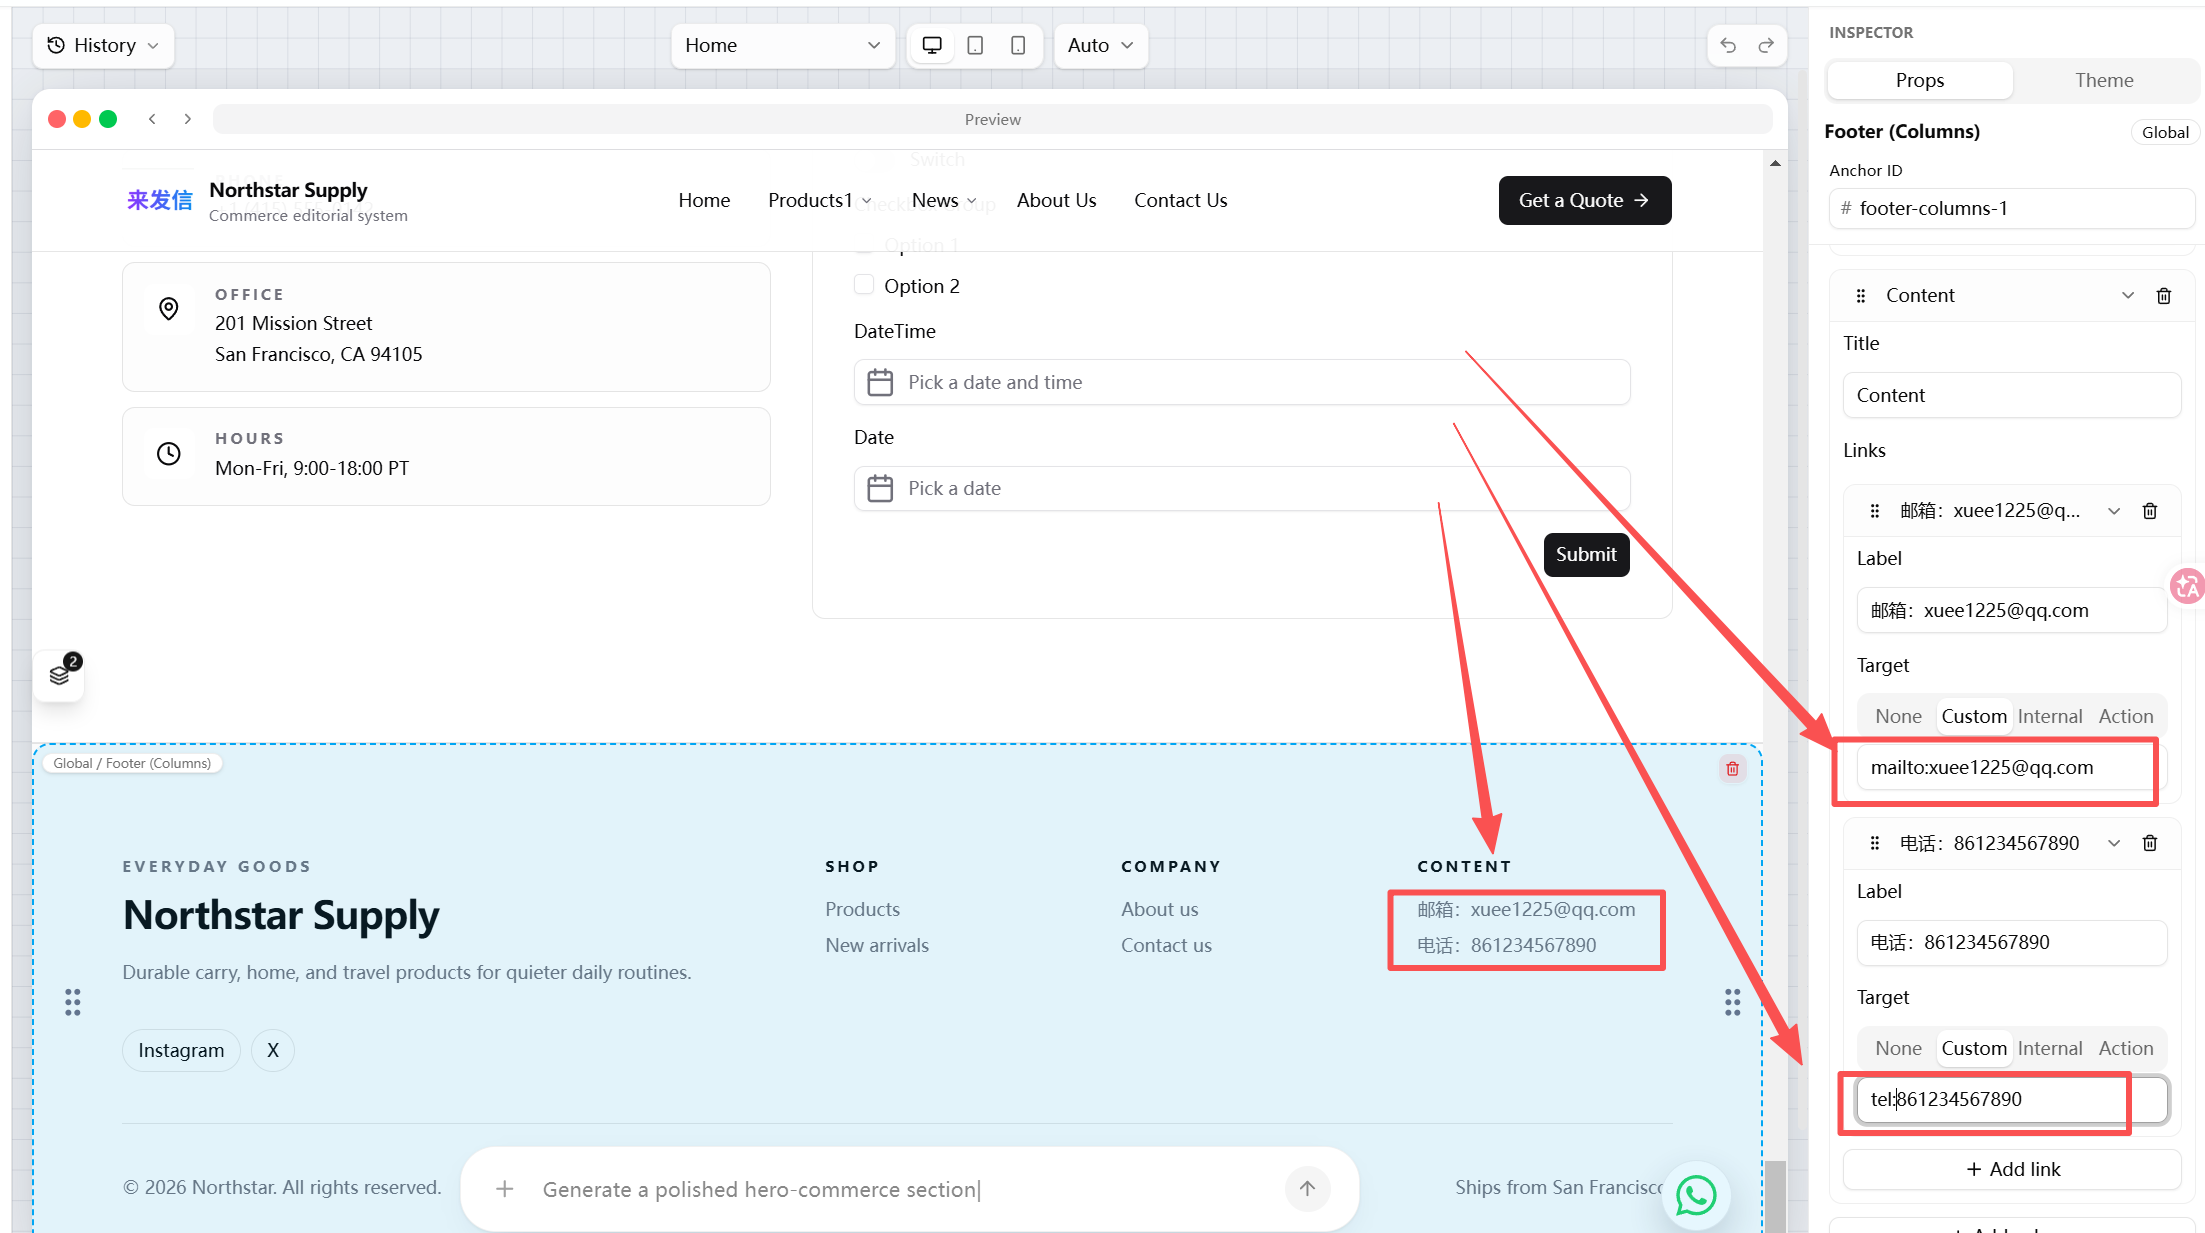Image resolution: width=2205 pixels, height=1233 pixels.
Task: Open the History dropdown
Action: click(103, 45)
